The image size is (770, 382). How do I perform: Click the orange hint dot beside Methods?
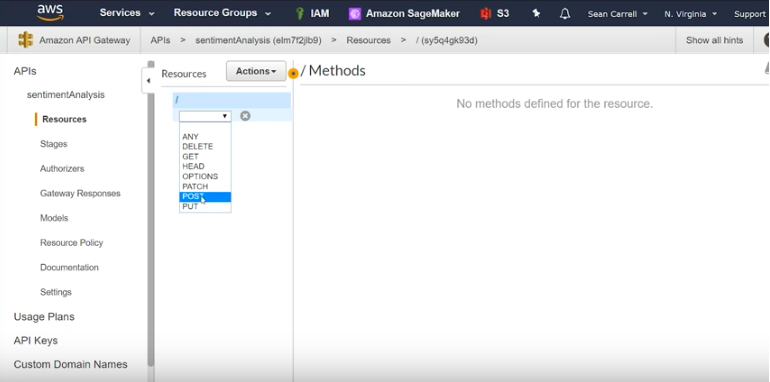(x=293, y=74)
